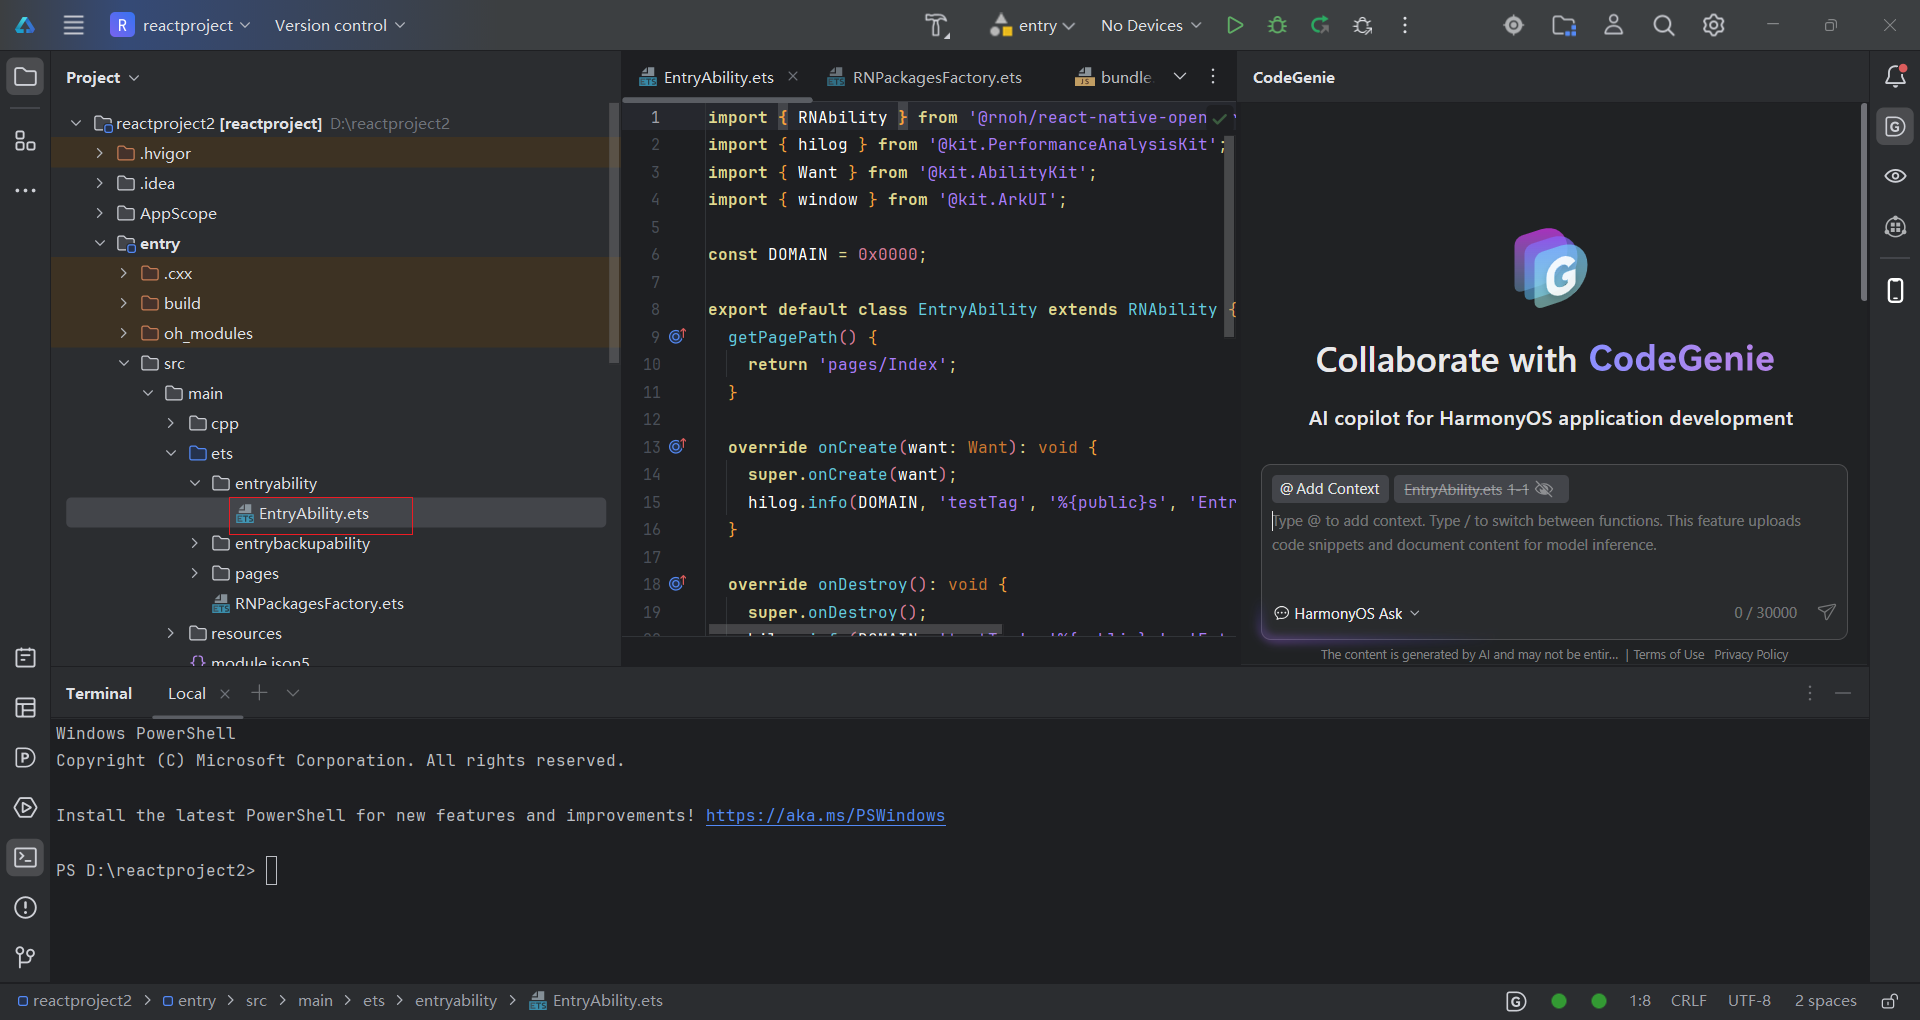Viewport: 1920px width, 1020px height.
Task: Open more run actions menu
Action: (x=1405, y=25)
